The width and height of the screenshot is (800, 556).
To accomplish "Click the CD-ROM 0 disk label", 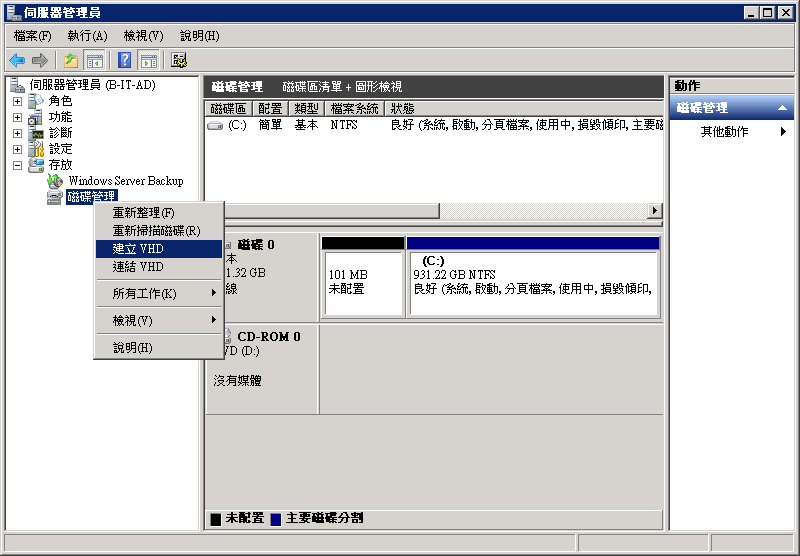I will [x=269, y=337].
